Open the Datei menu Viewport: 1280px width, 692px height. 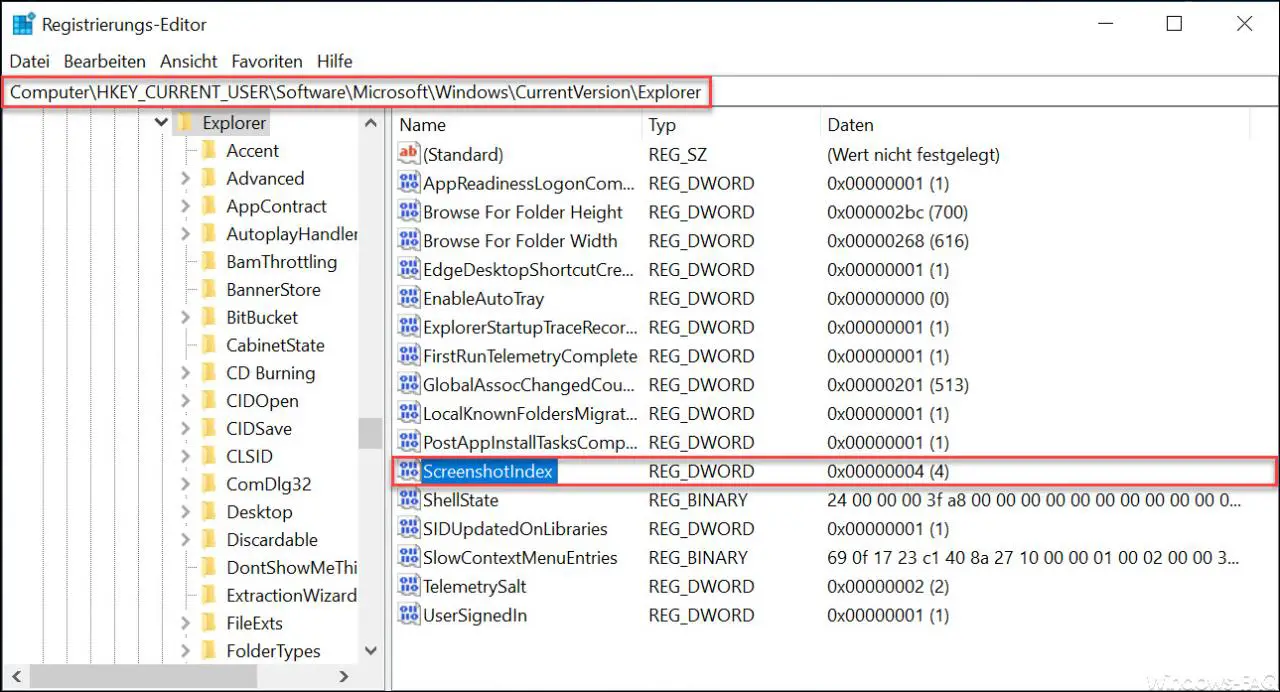point(29,61)
